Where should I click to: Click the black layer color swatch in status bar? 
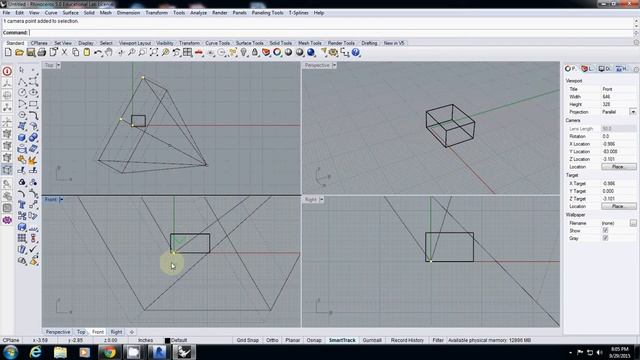pos(167,340)
